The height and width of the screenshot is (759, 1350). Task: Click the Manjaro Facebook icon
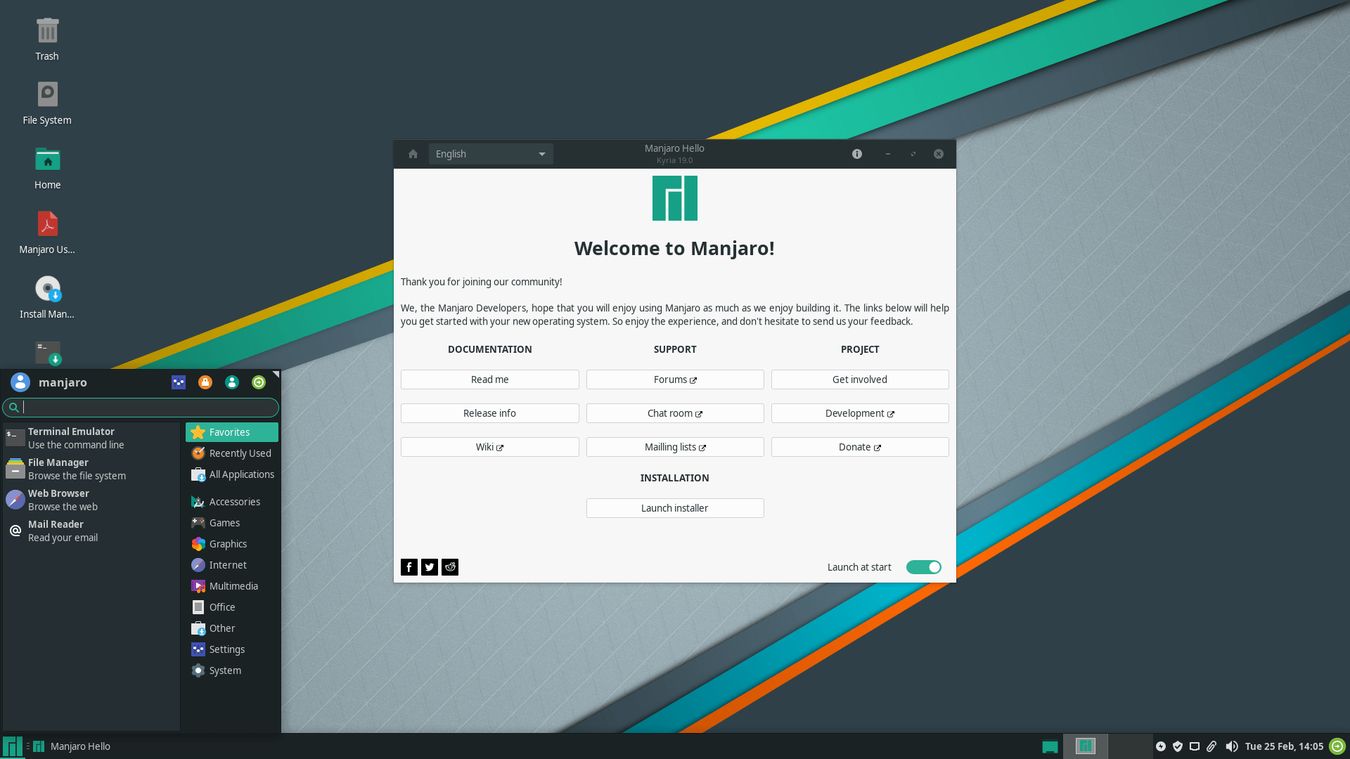[x=409, y=567]
